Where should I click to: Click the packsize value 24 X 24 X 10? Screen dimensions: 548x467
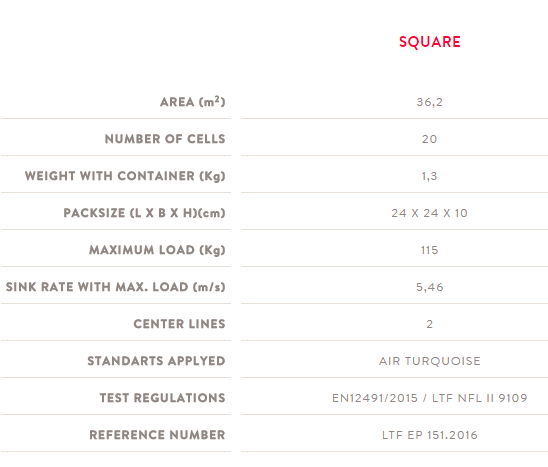430,213
